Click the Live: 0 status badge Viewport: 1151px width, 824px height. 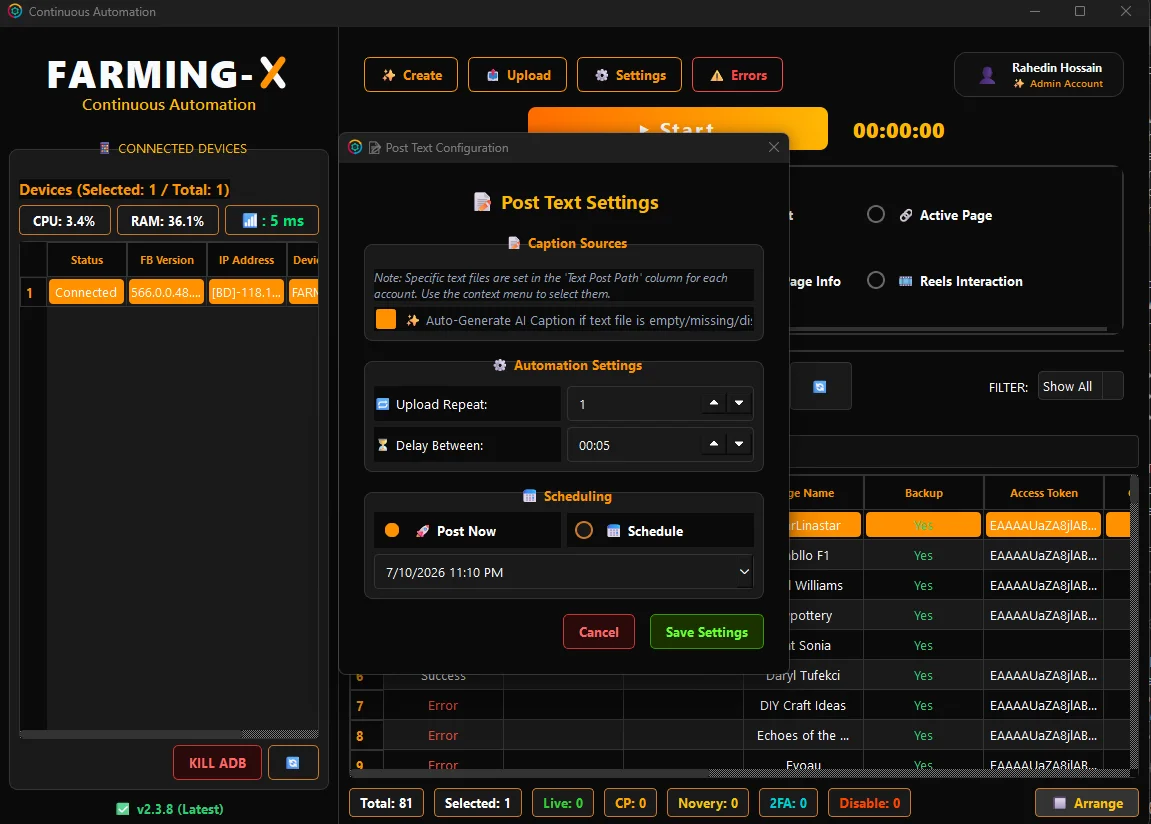click(563, 803)
